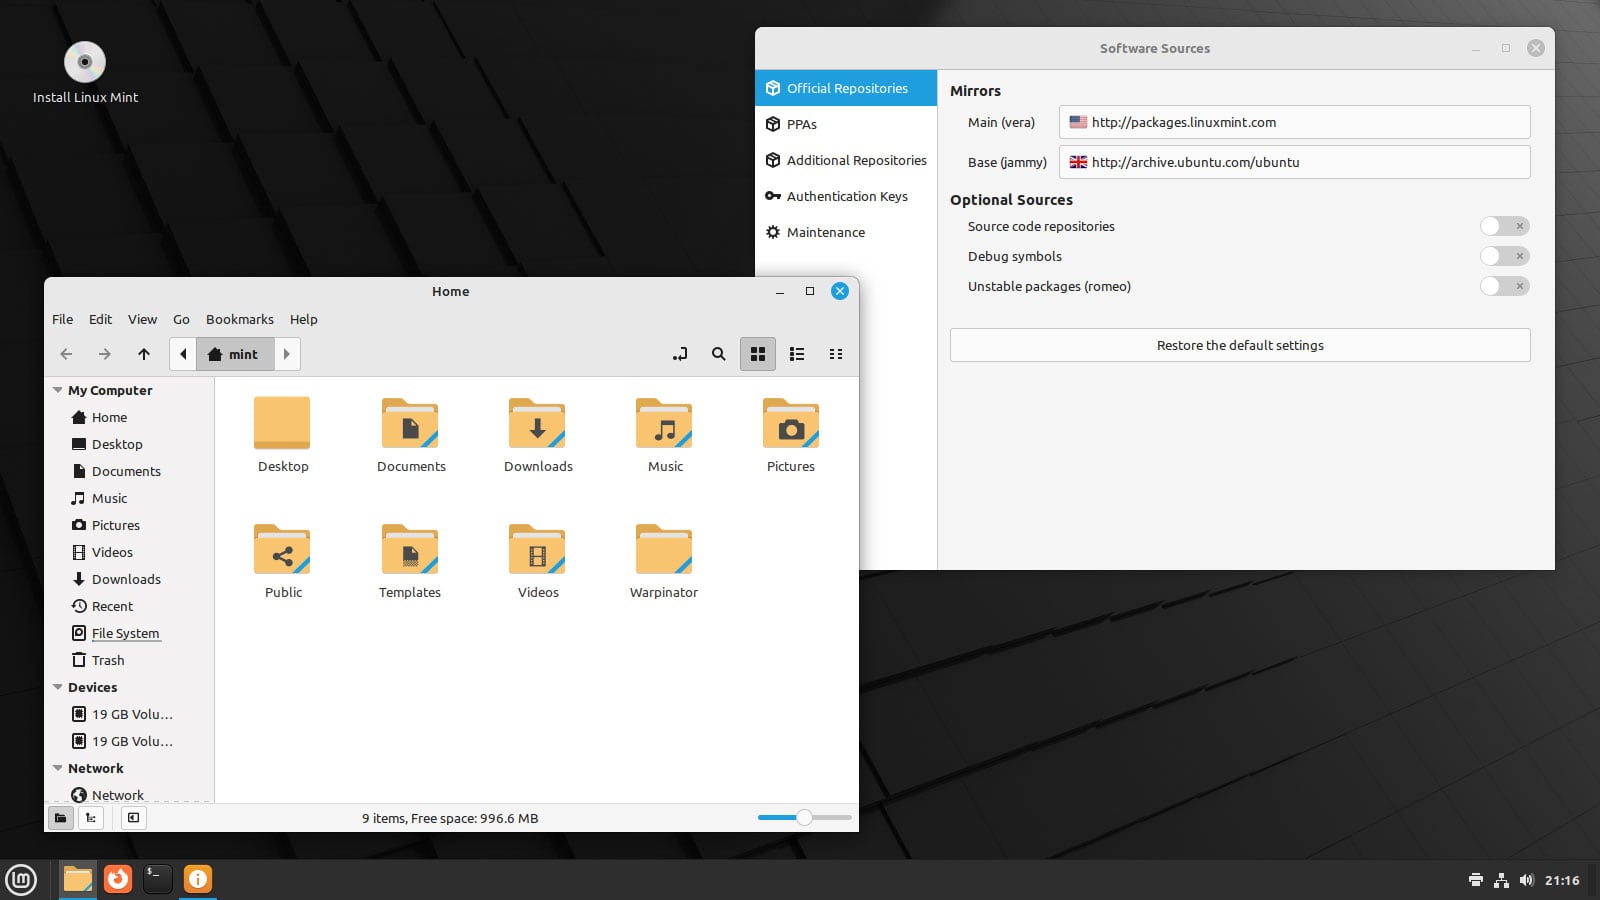
Task: Select tree view in Nemo's status bar
Action: coord(91,817)
